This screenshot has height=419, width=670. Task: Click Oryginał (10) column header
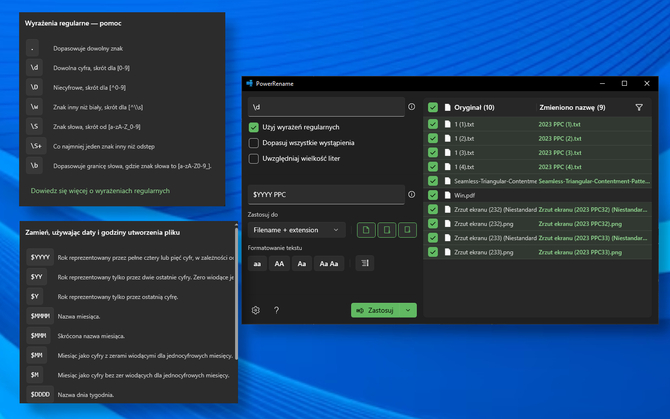coord(474,108)
